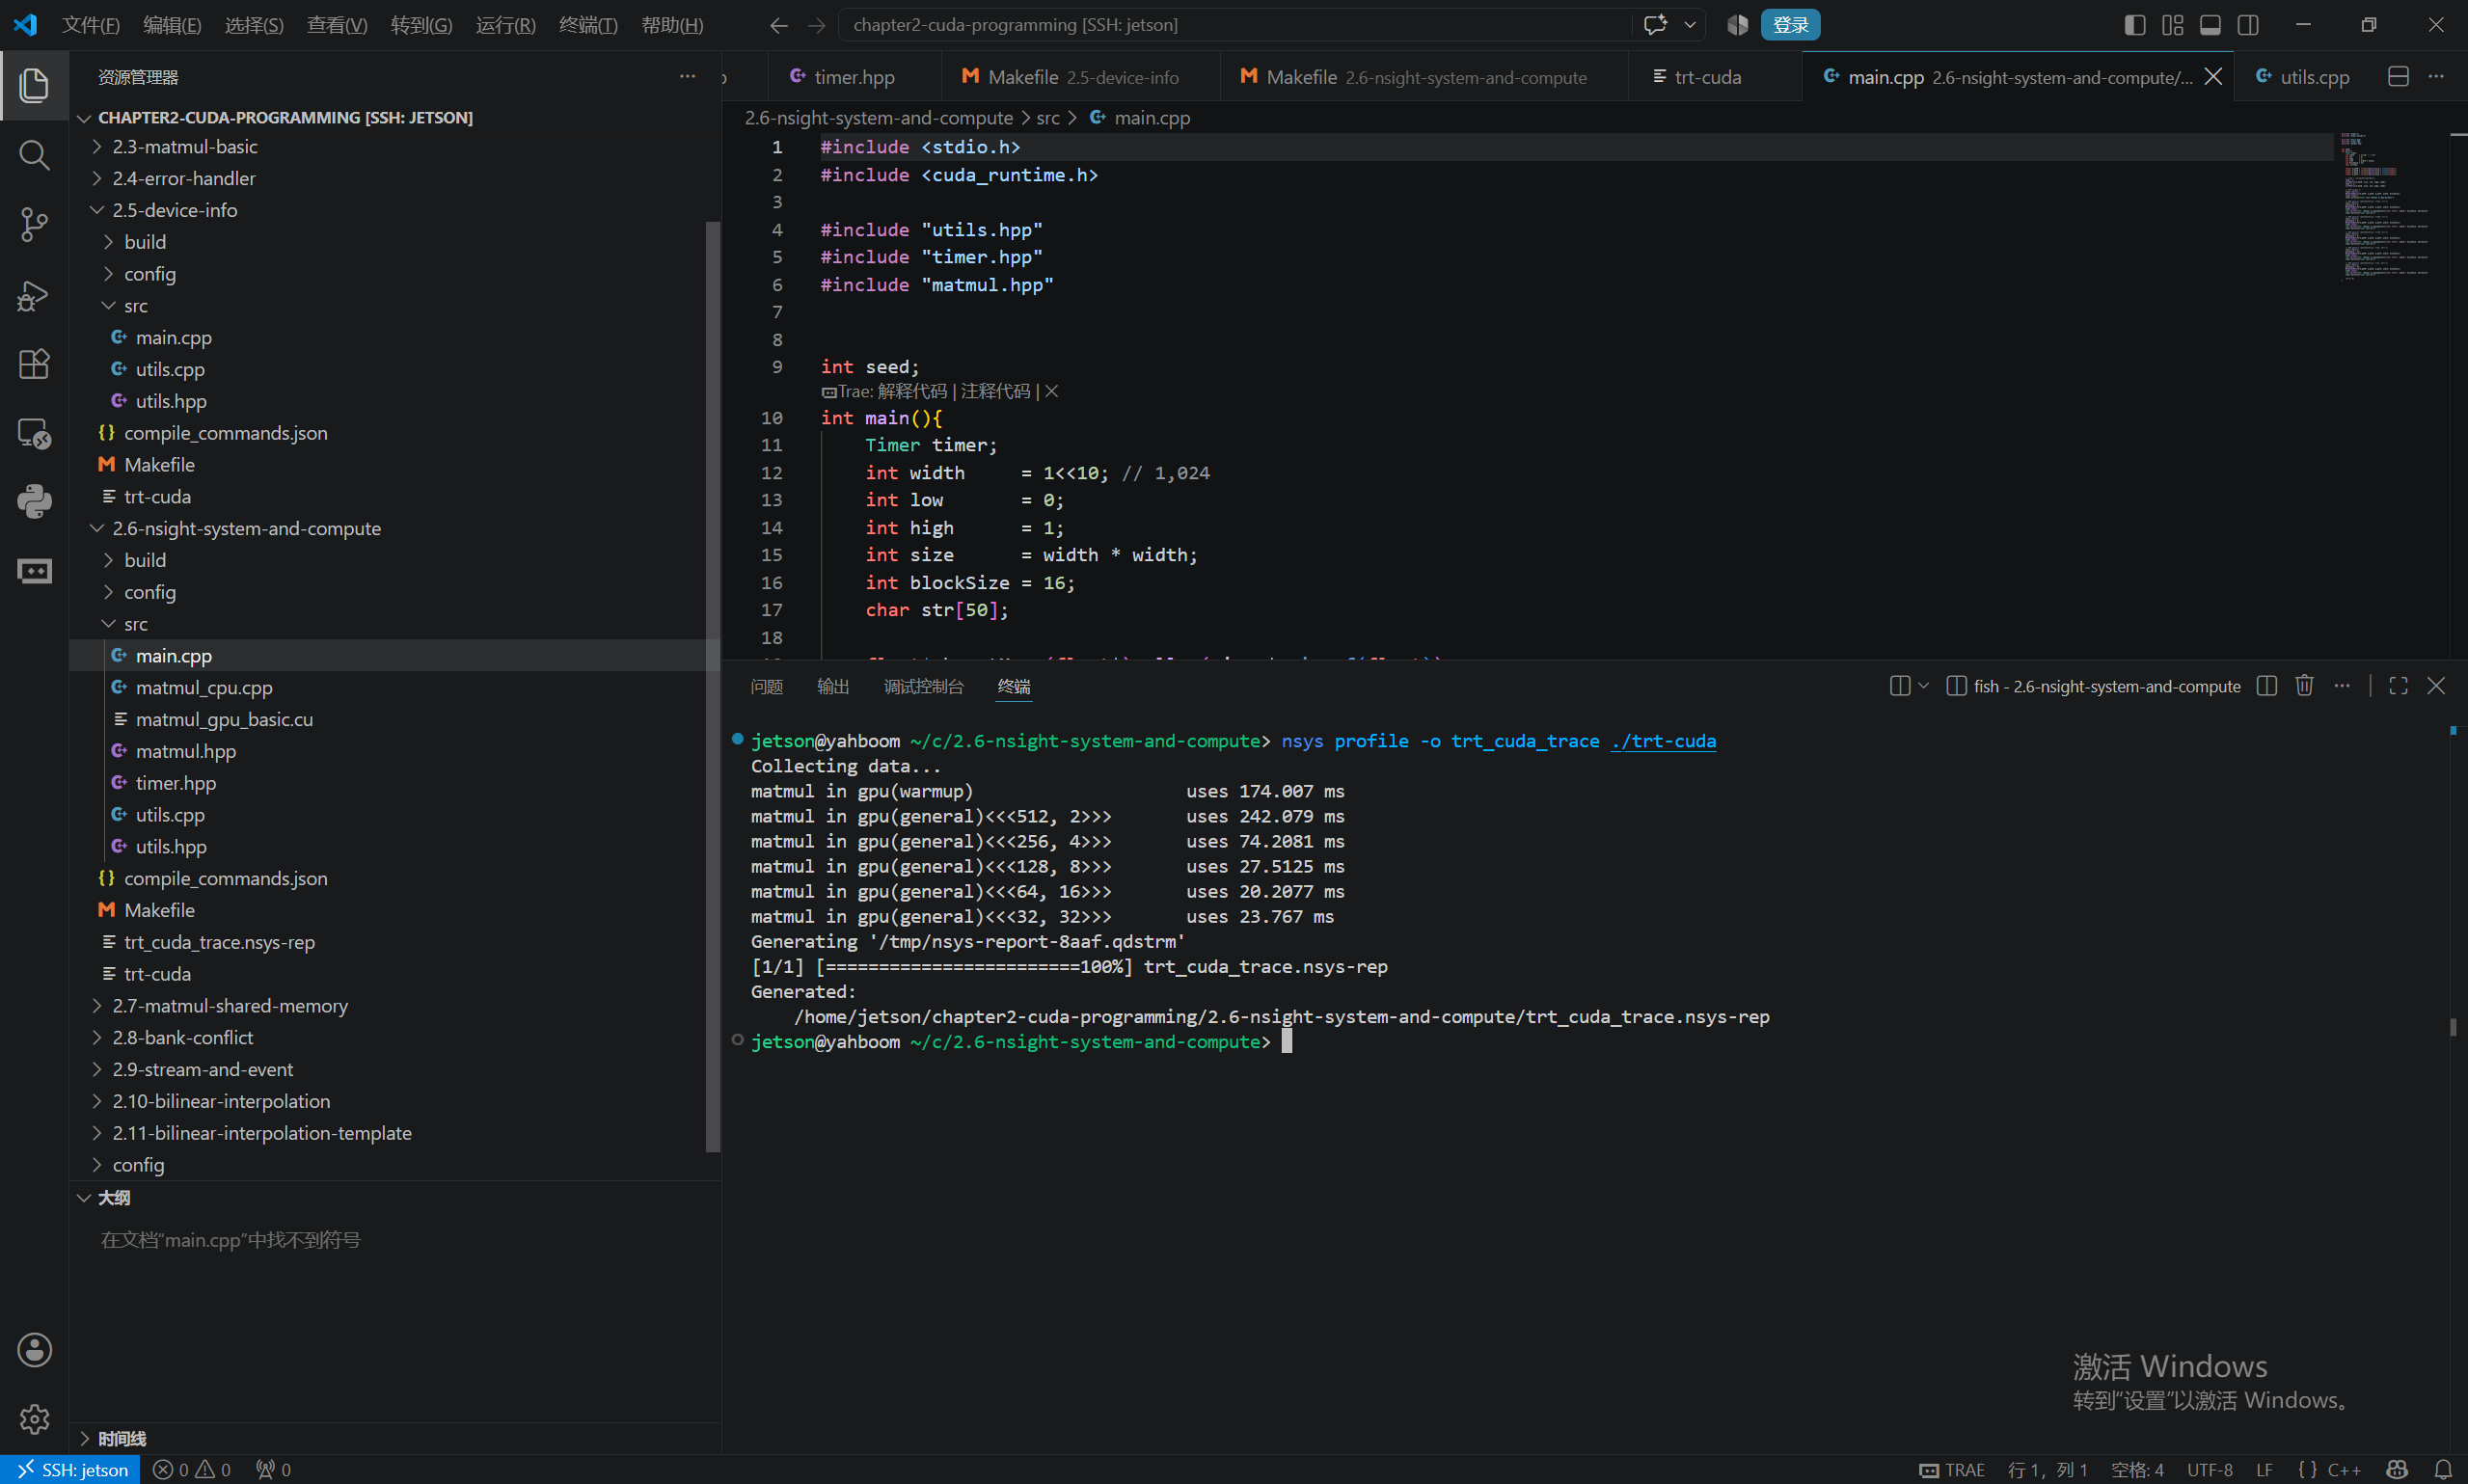Toggle the secondary sidebar layout button

tap(2248, 25)
